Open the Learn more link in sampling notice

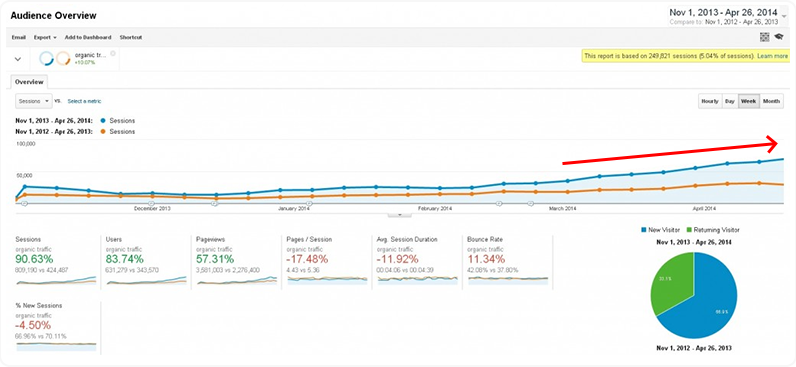pyautogui.click(x=773, y=56)
